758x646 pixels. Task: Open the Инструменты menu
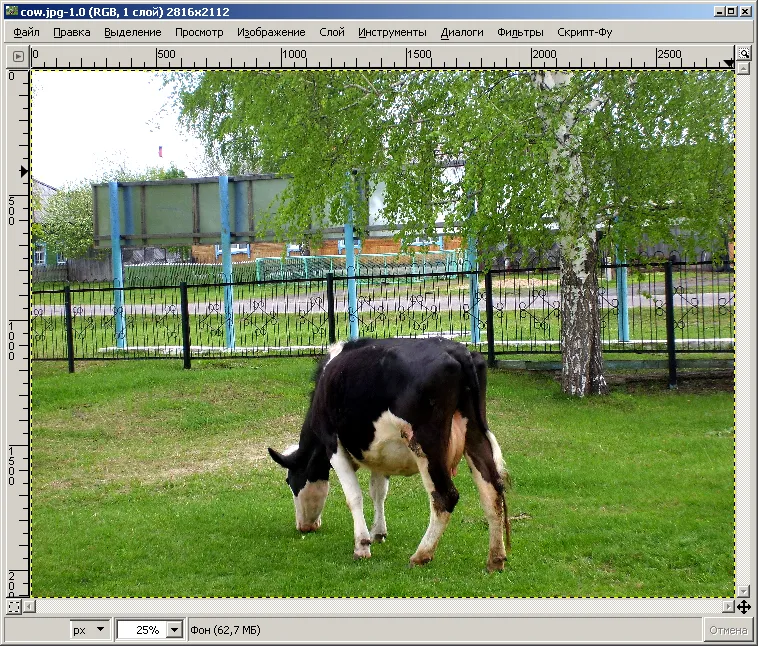click(392, 32)
